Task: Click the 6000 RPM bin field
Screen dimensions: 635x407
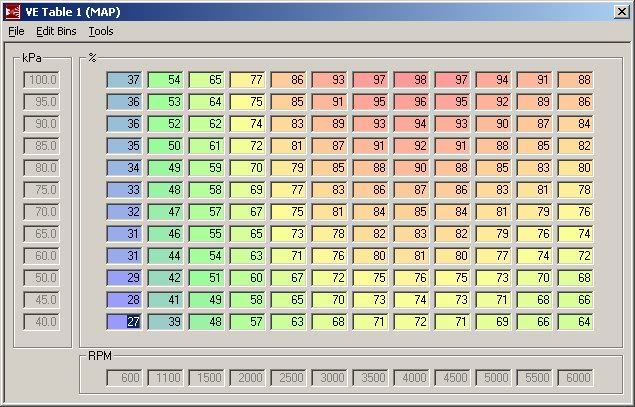Action: point(578,377)
